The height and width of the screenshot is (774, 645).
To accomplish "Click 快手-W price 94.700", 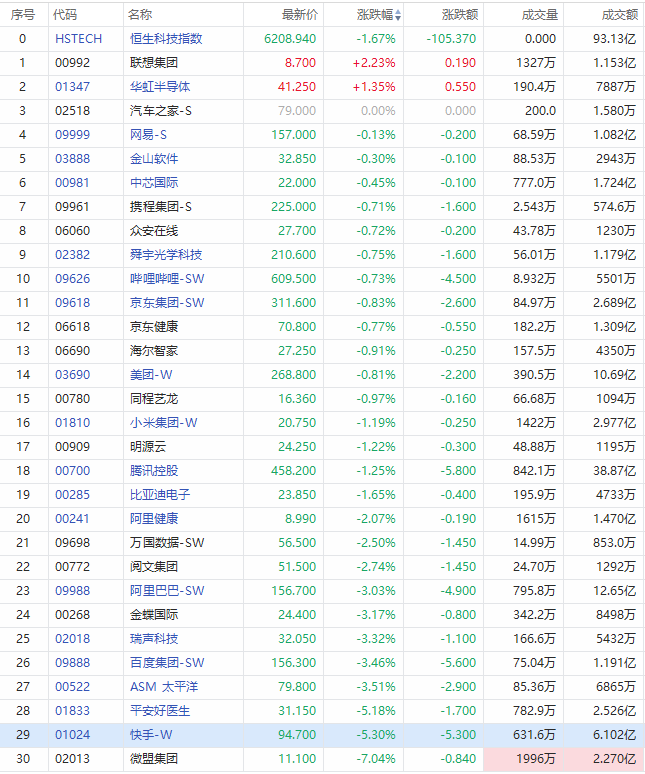I will click(x=297, y=735).
